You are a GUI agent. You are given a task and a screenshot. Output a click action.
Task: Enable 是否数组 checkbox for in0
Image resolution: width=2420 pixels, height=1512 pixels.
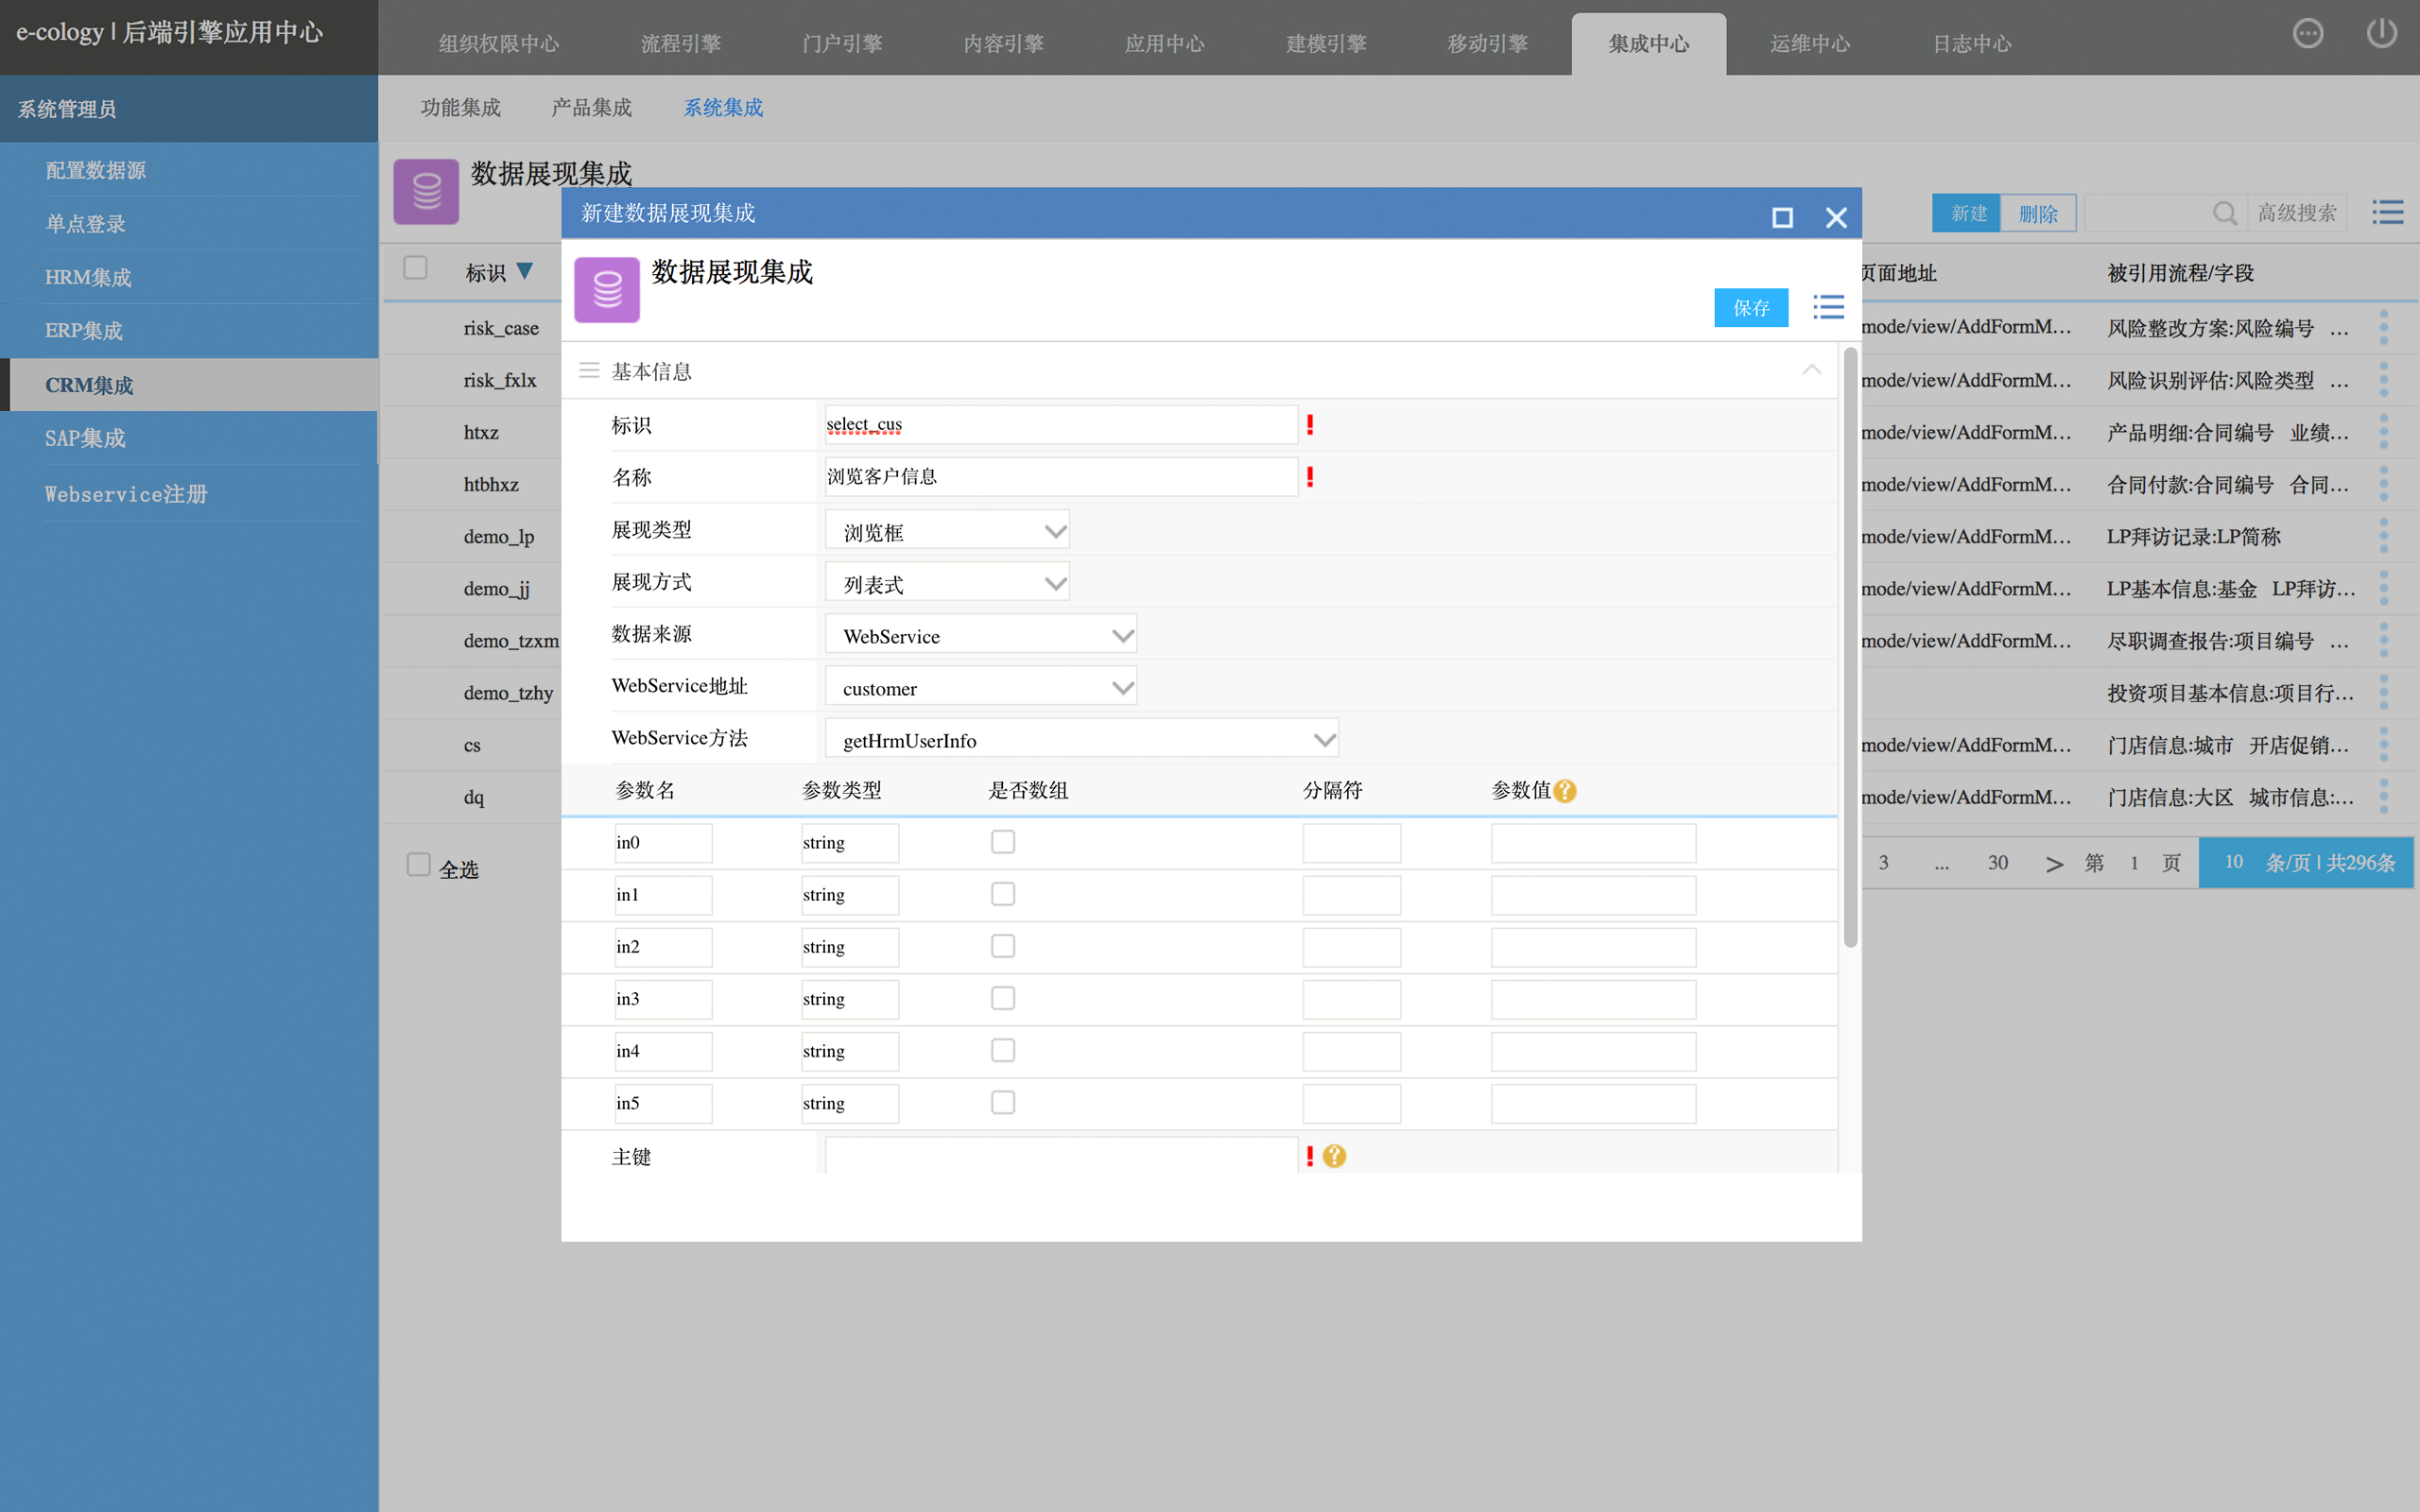click(x=1002, y=842)
